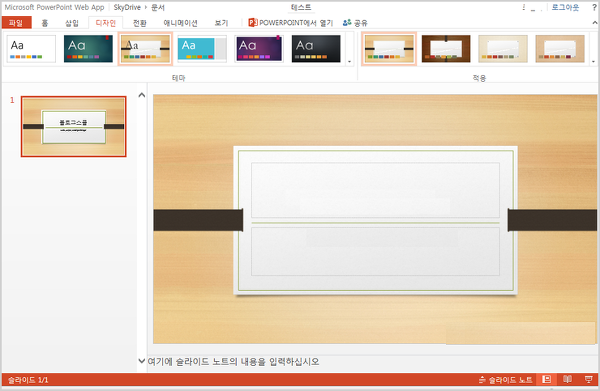
Task: Apply the black theme thumbnail
Action: click(316, 49)
